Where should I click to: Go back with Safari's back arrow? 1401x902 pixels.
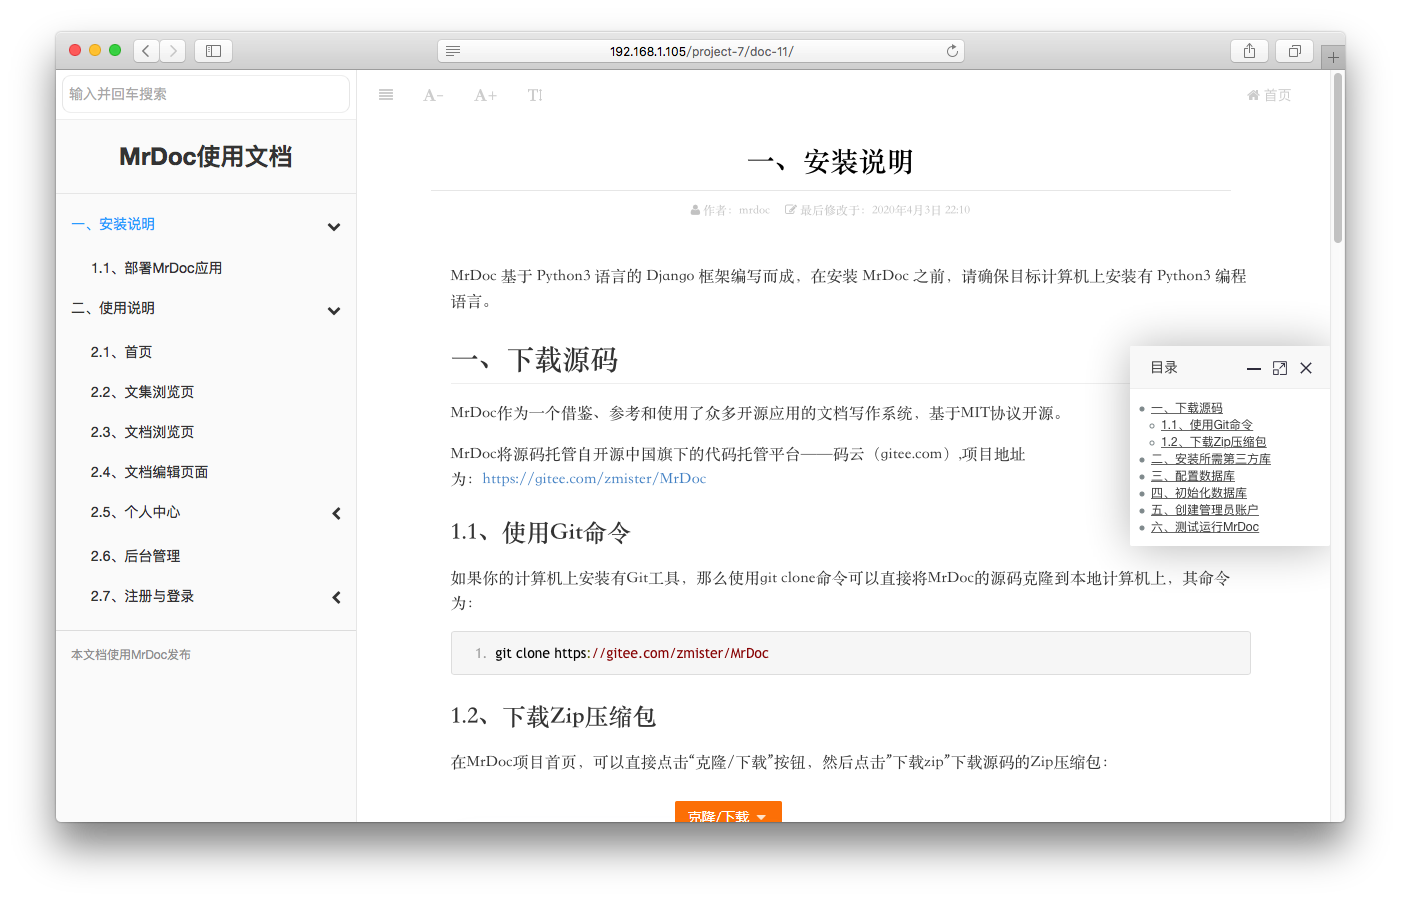(x=146, y=51)
